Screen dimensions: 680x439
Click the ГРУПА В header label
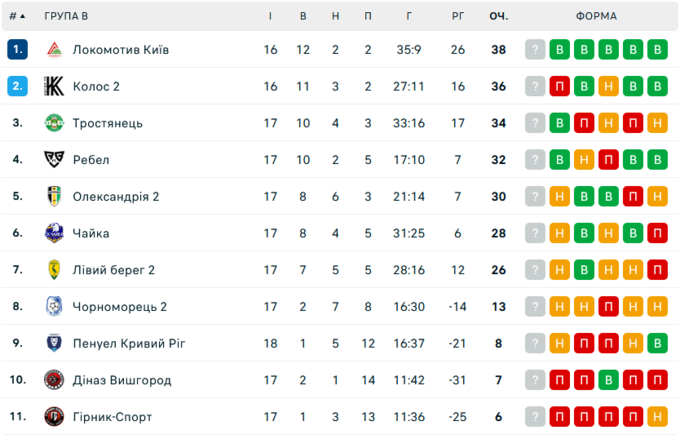(x=66, y=16)
